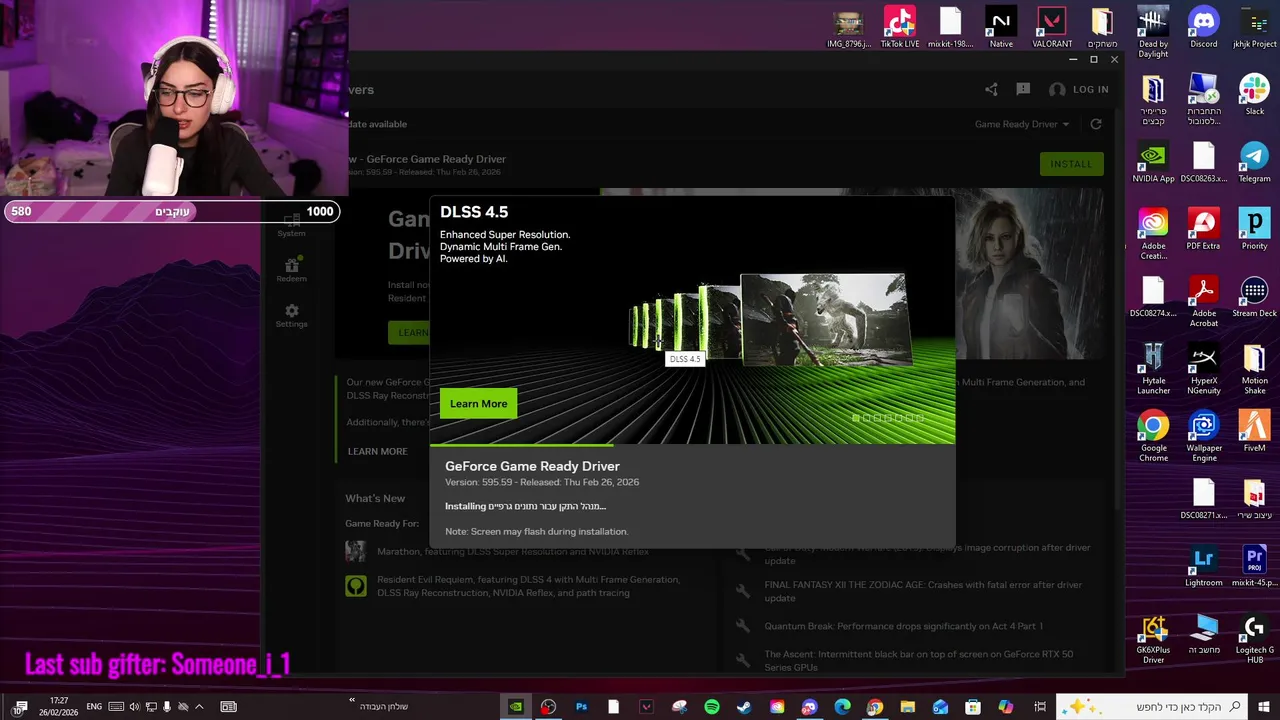
Task: Open FiveM desktop shortcut
Action: [x=1254, y=431]
